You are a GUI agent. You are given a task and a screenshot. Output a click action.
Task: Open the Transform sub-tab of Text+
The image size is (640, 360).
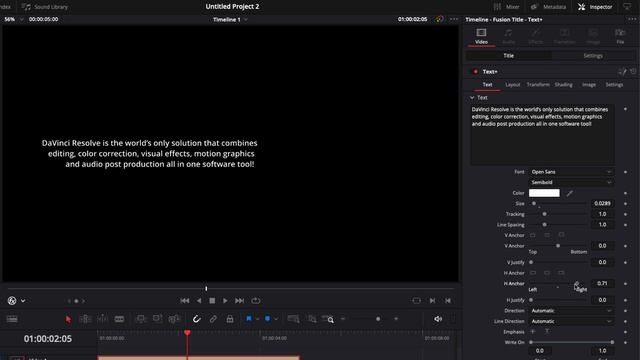click(538, 85)
